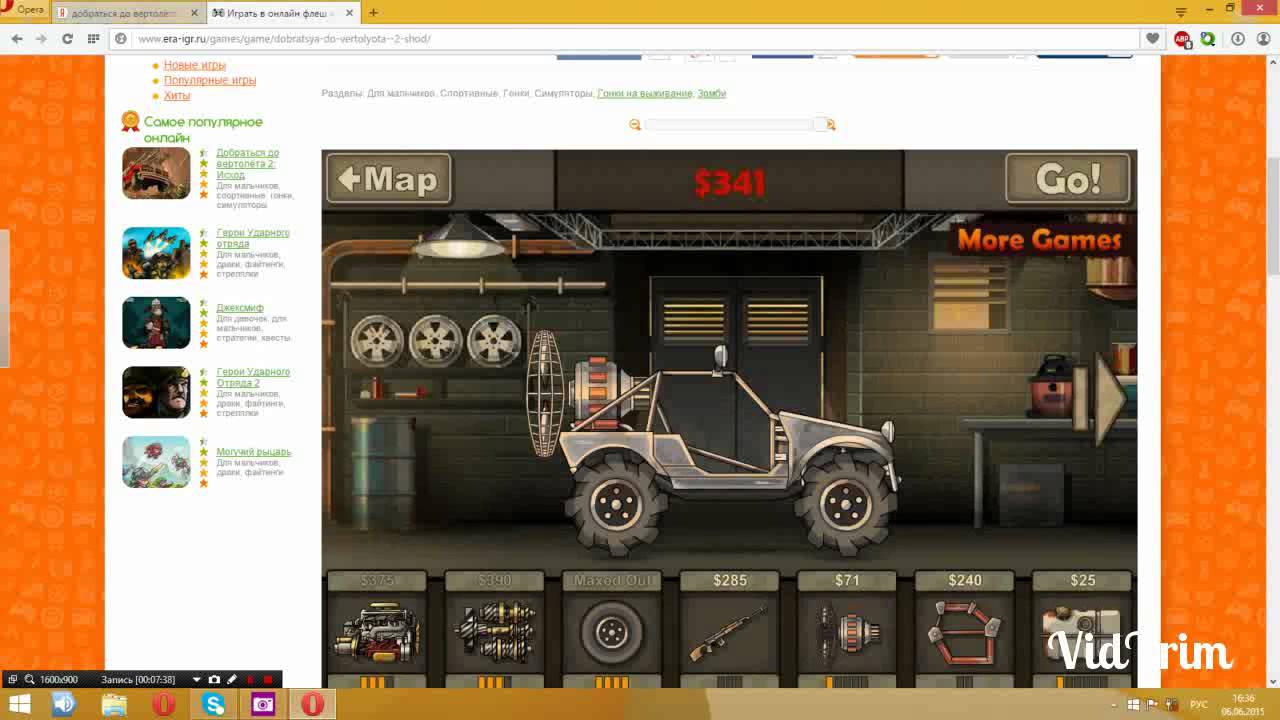
Task: Go back to the previous page
Action: click(17, 39)
